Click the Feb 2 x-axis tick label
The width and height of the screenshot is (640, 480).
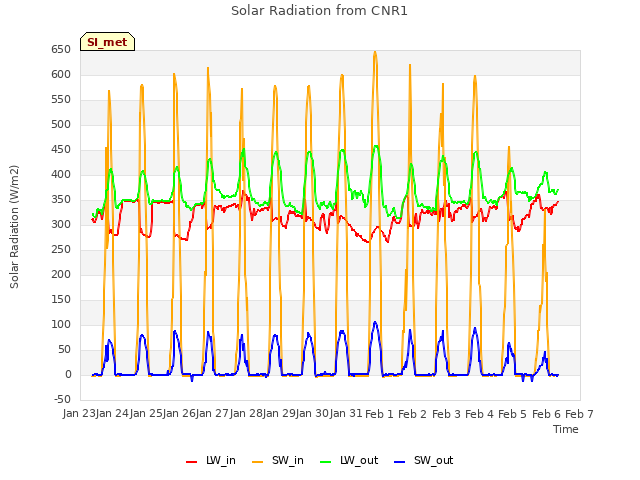pos(413,414)
